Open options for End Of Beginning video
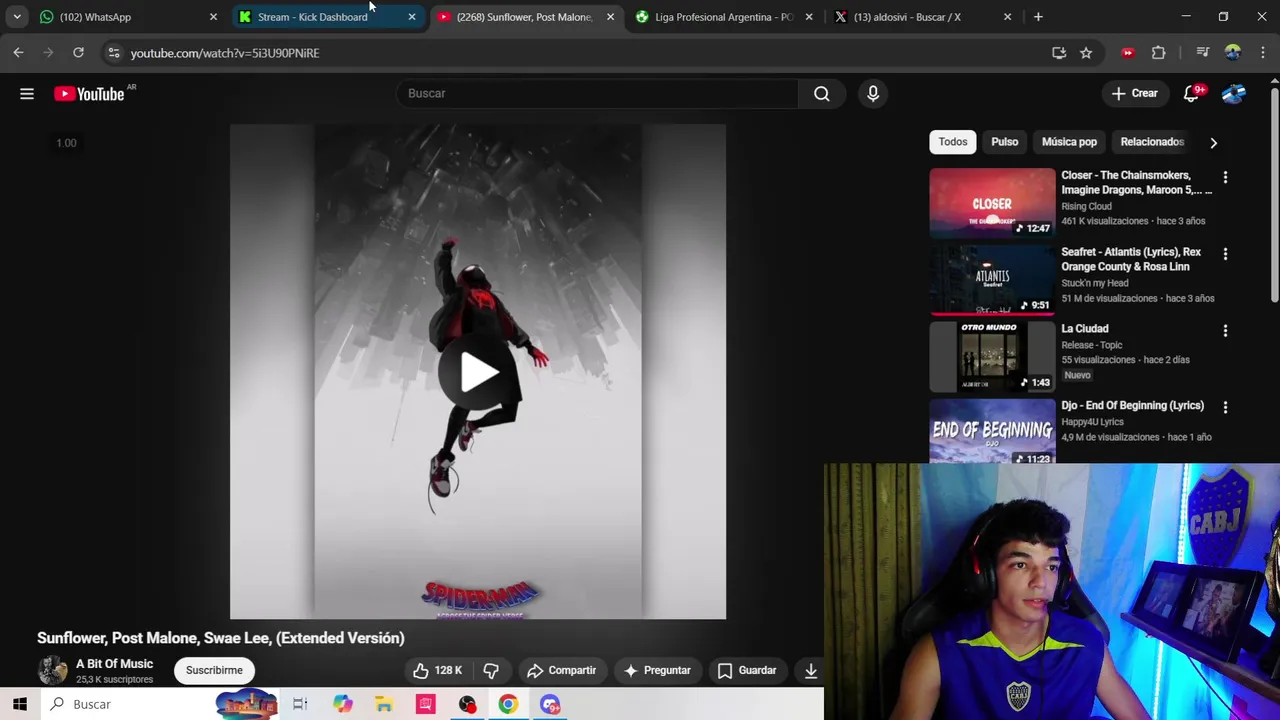Image resolution: width=1280 pixels, height=720 pixels. point(1225,407)
